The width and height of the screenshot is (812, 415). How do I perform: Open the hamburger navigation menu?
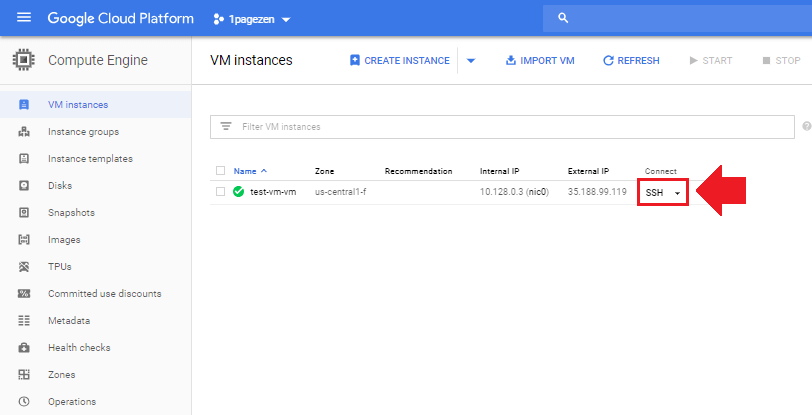click(24, 18)
